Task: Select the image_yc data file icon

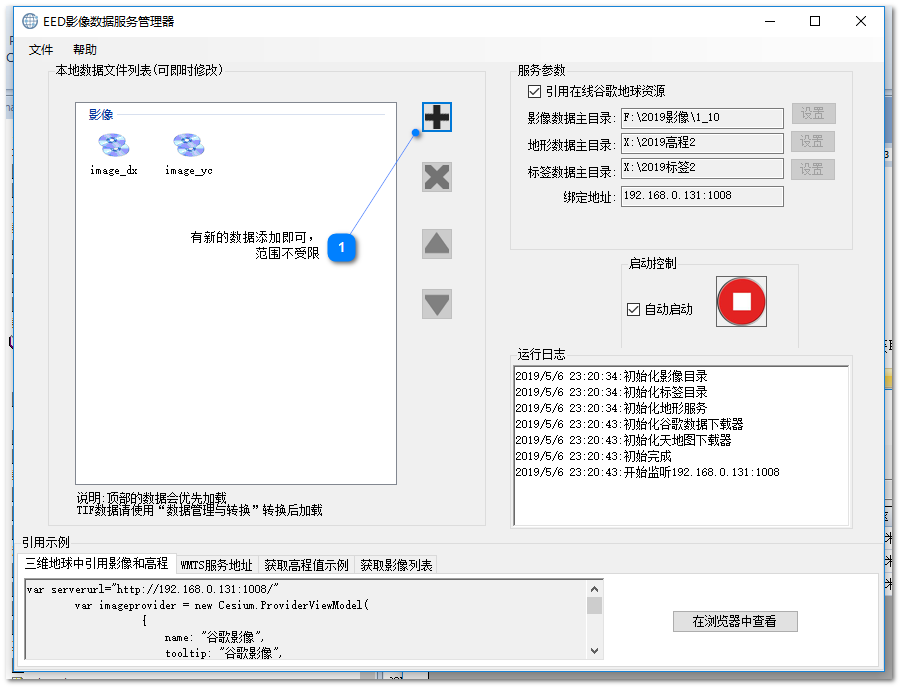Action: pos(188,146)
